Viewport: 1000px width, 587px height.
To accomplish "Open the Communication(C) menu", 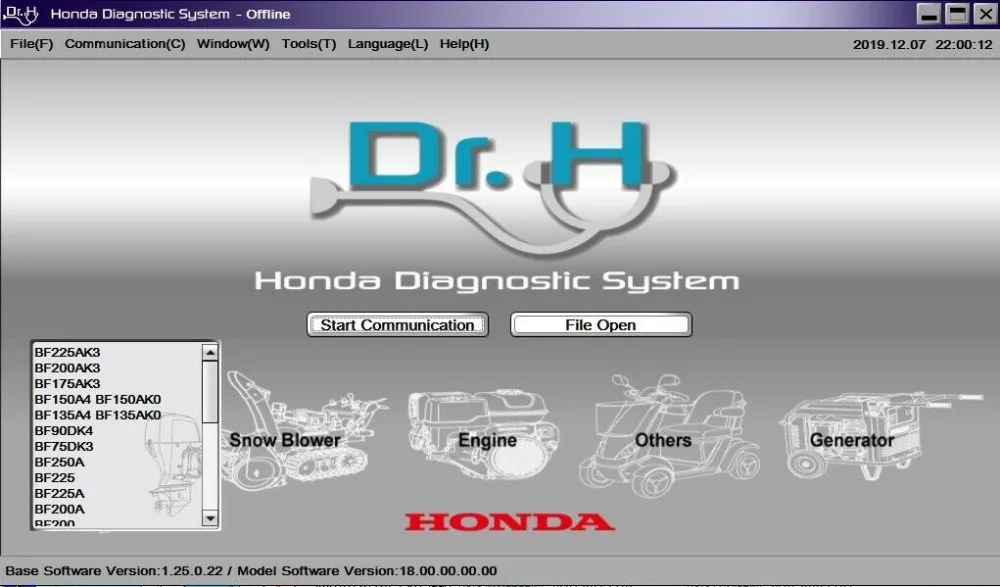I will [124, 44].
